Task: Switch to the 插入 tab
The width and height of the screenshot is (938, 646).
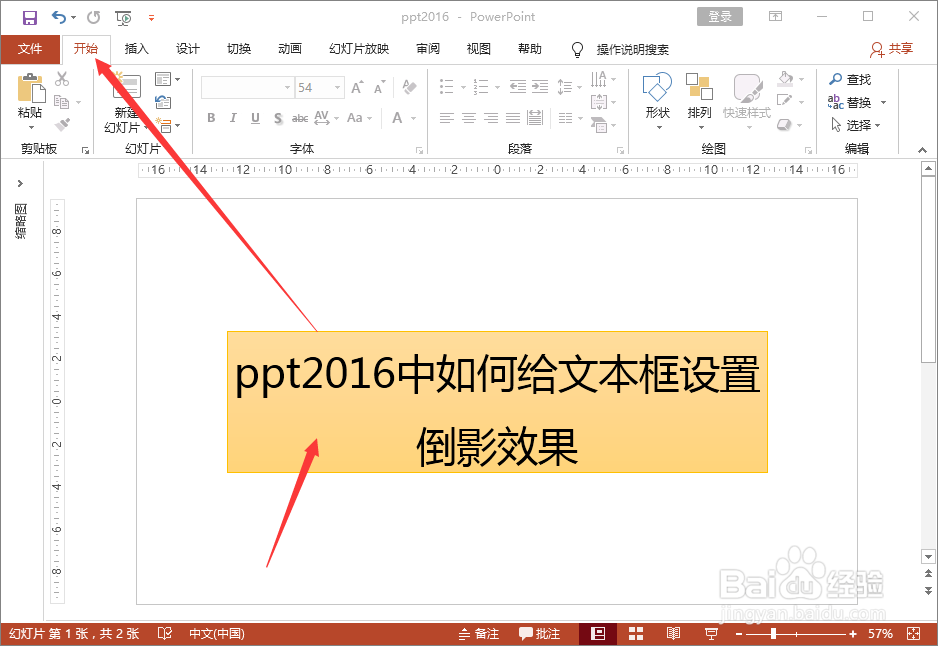Action: pos(136,49)
